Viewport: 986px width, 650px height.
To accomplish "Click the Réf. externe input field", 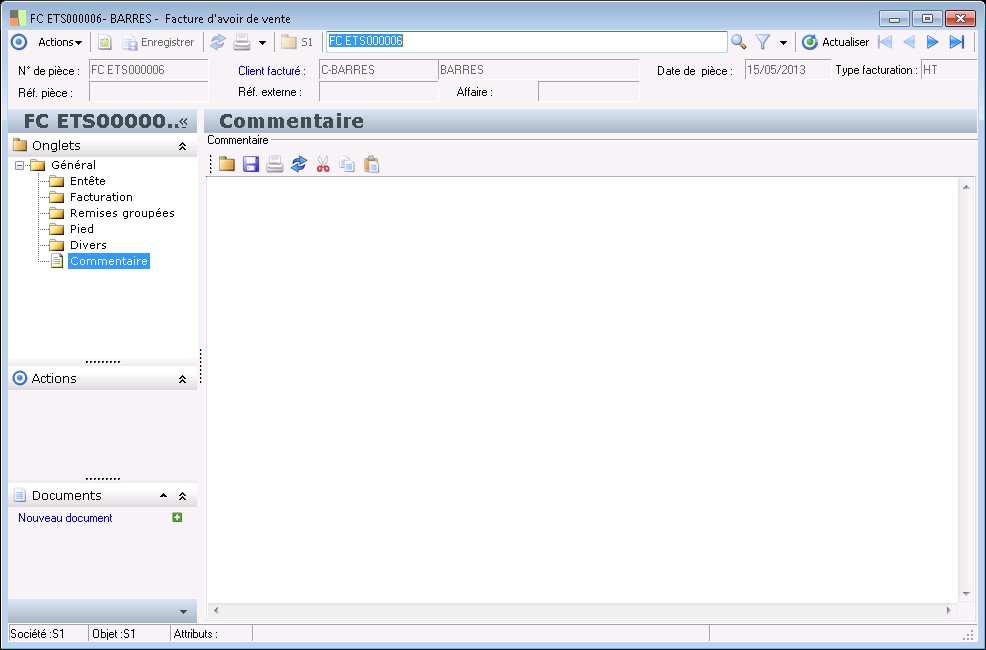I will (378, 92).
